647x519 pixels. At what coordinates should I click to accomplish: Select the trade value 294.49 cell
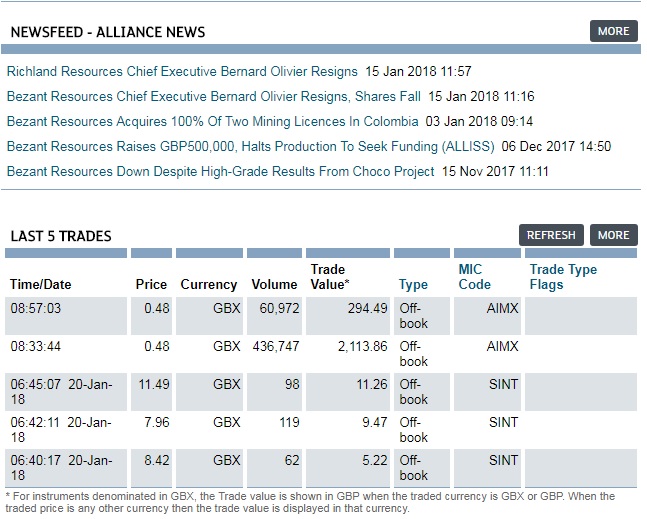[348, 316]
